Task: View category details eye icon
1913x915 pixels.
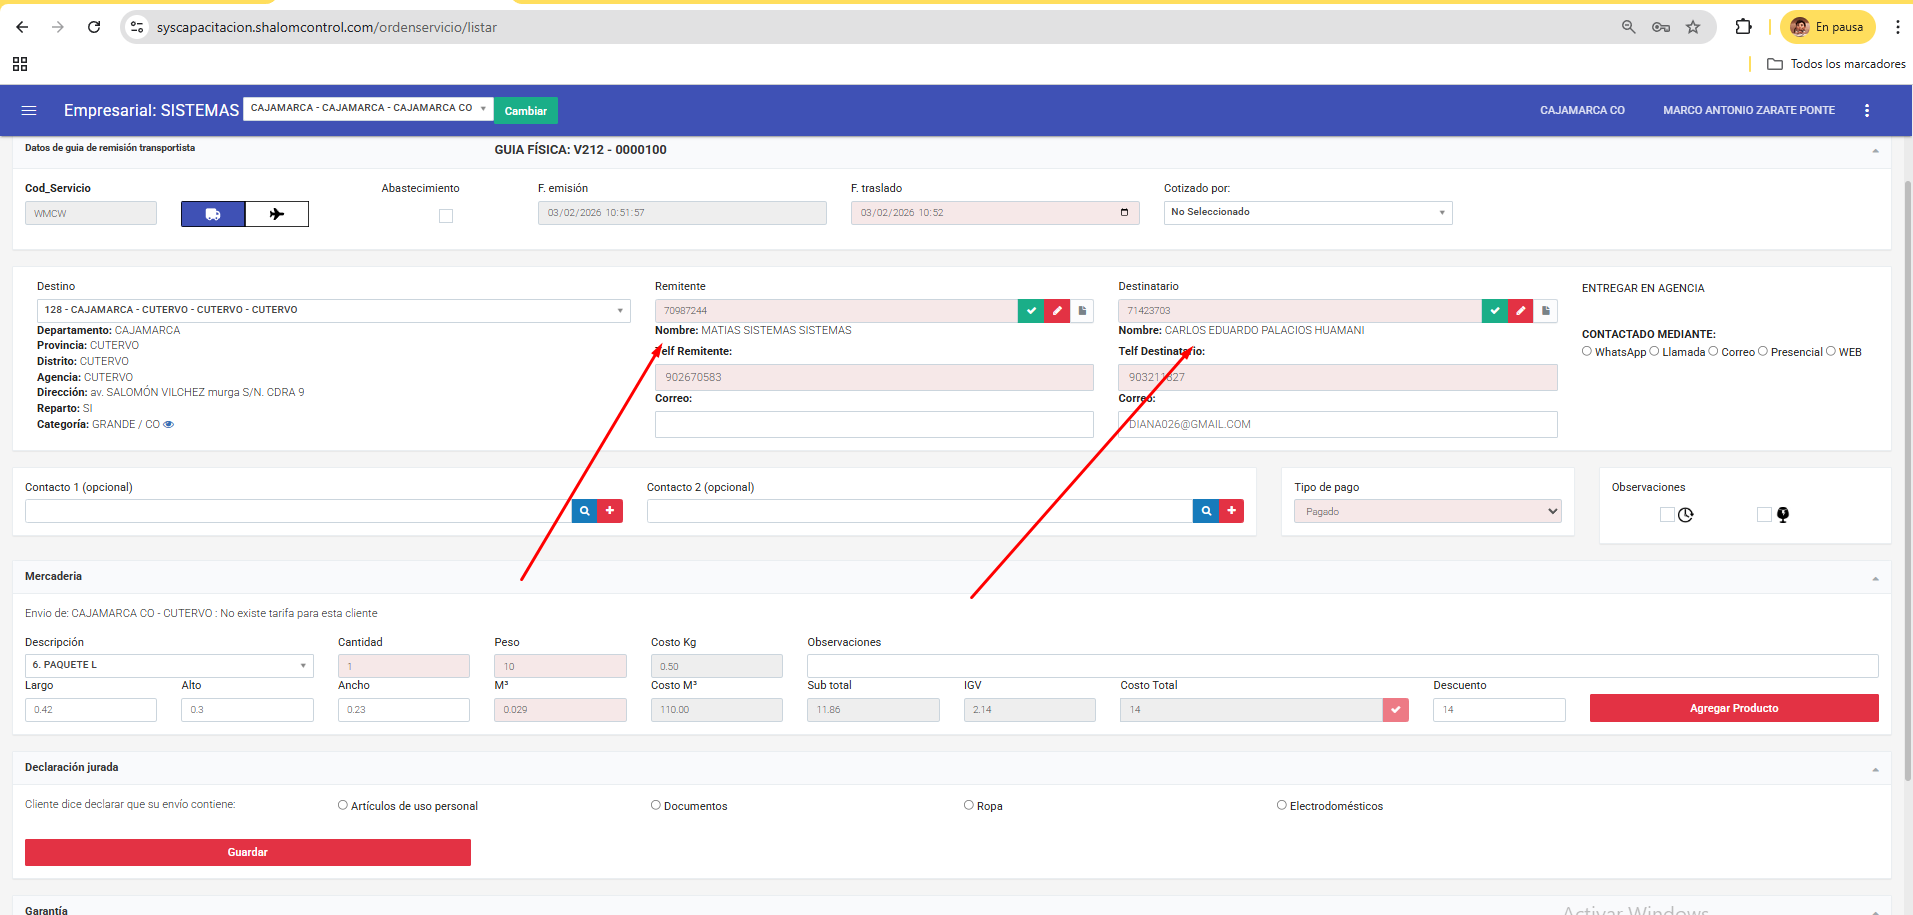Action: pyautogui.click(x=169, y=425)
